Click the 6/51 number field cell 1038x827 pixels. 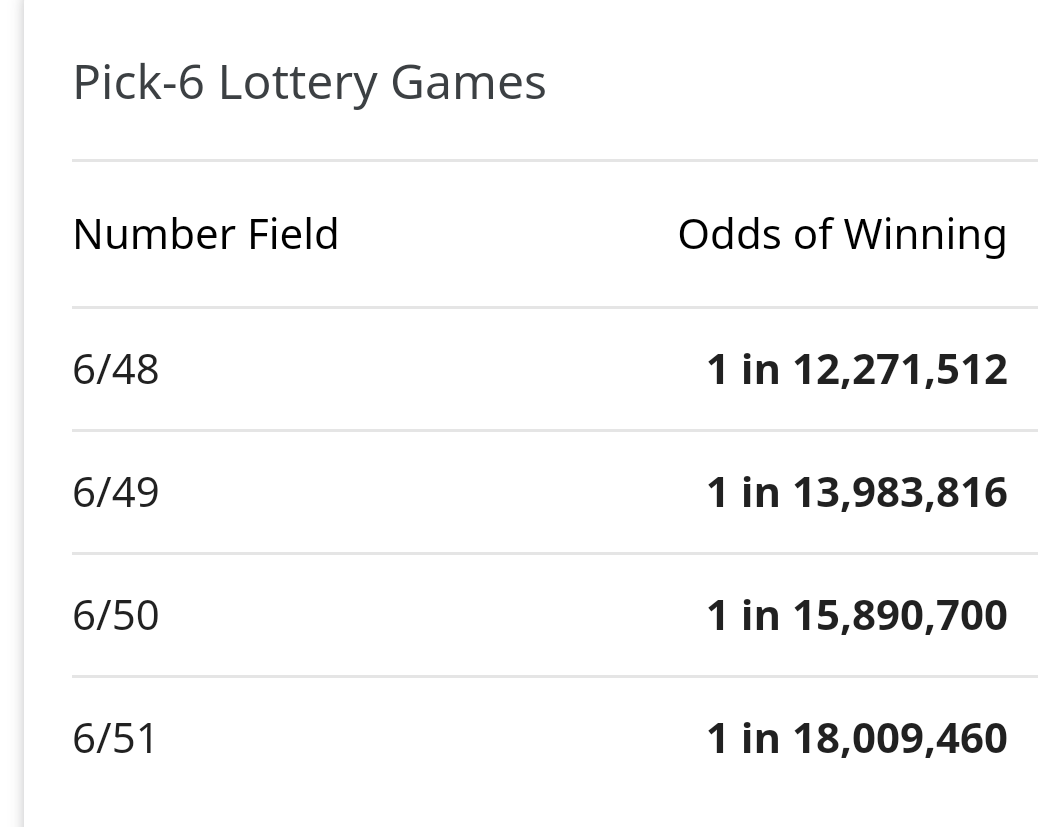114,739
